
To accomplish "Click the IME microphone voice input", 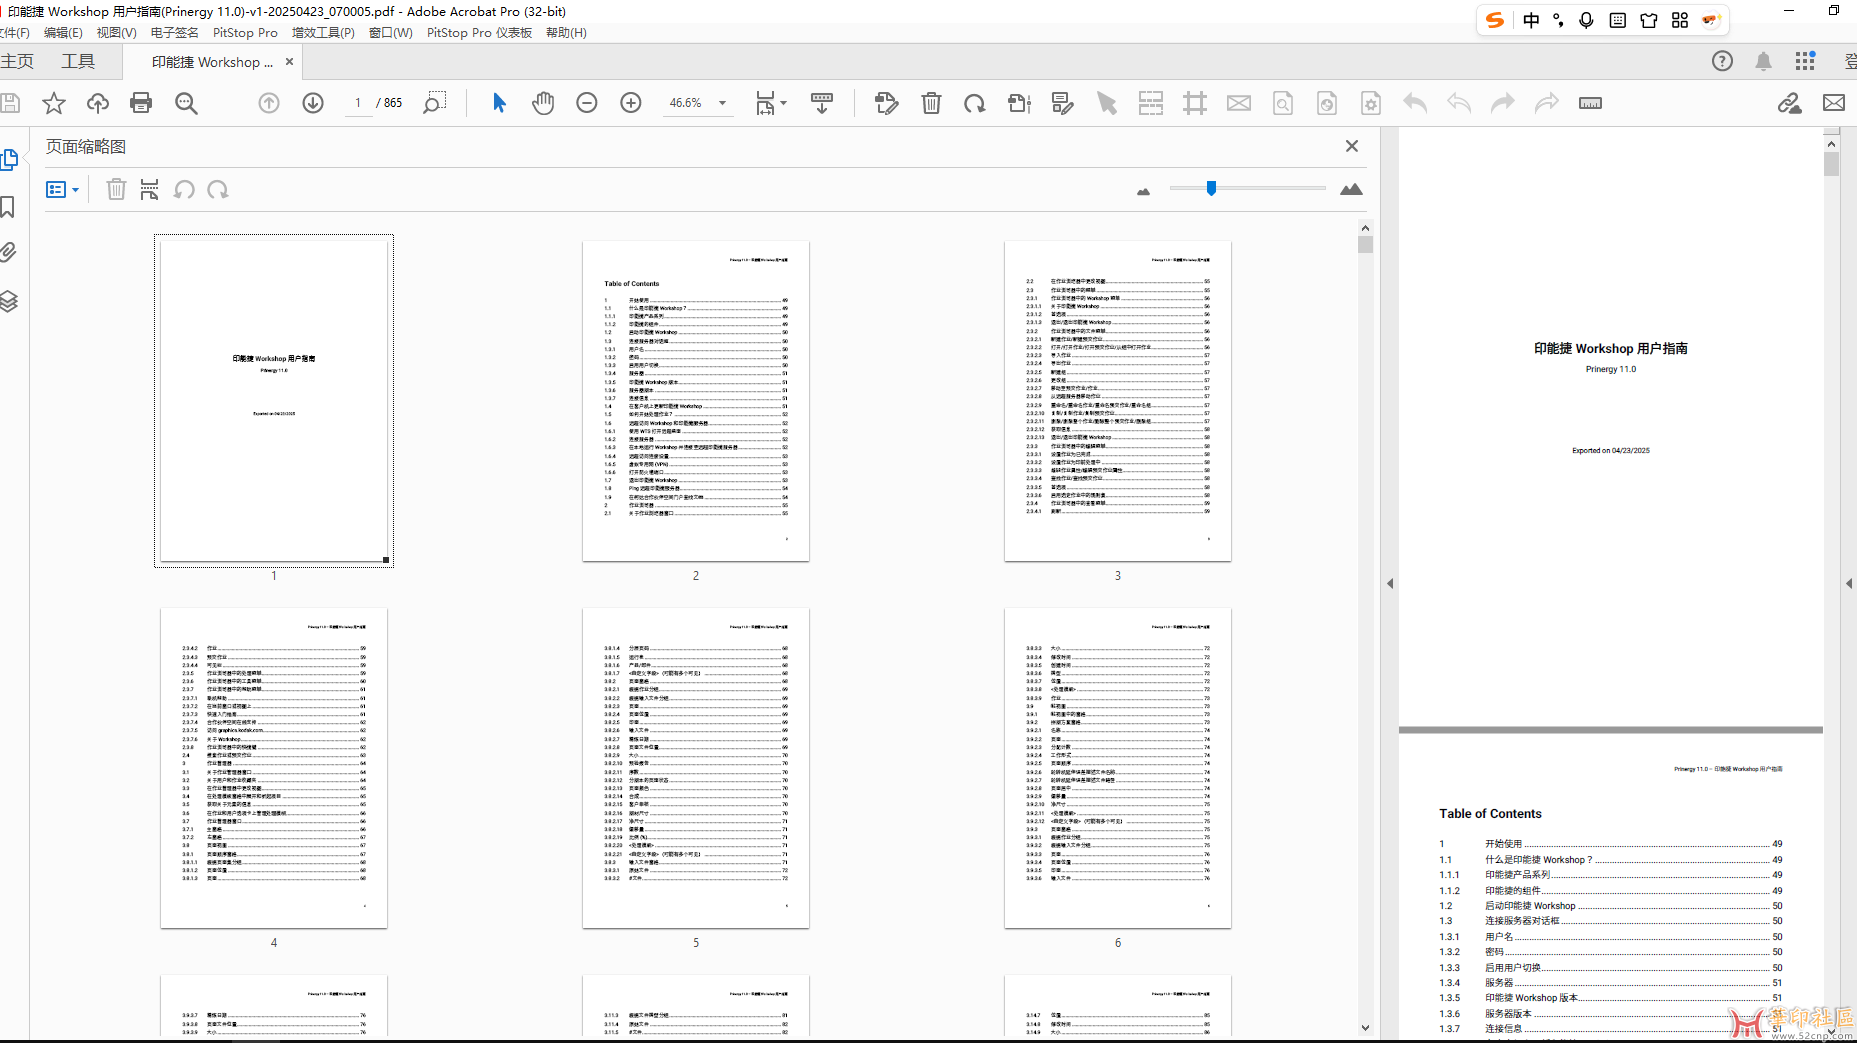I will [1587, 20].
